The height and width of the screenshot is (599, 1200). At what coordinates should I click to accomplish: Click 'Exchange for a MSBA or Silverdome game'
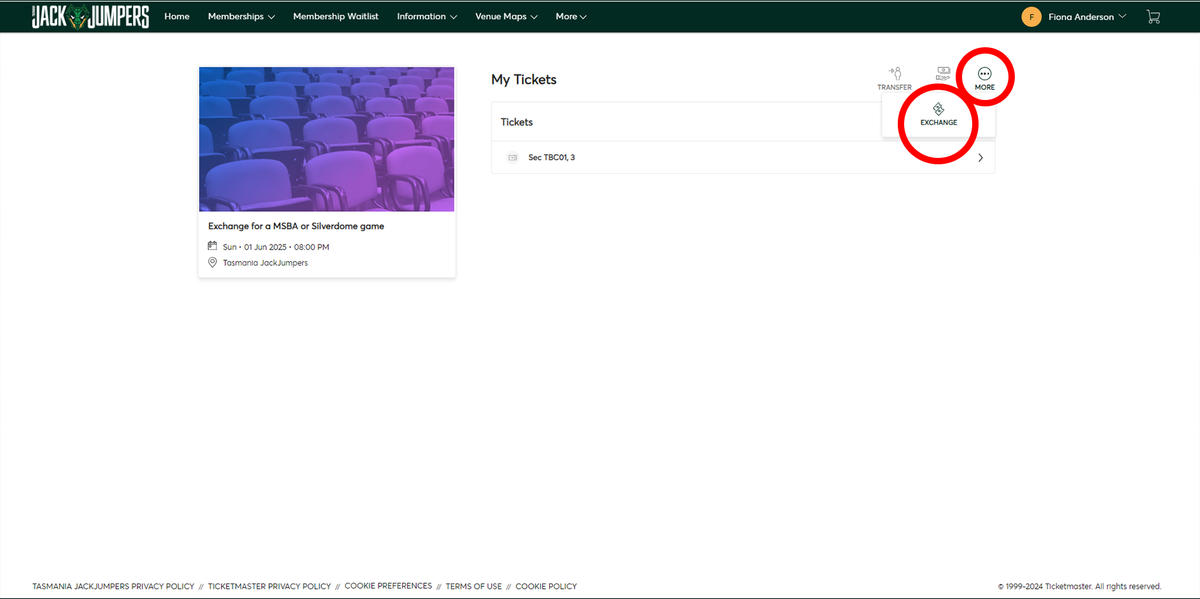296,226
